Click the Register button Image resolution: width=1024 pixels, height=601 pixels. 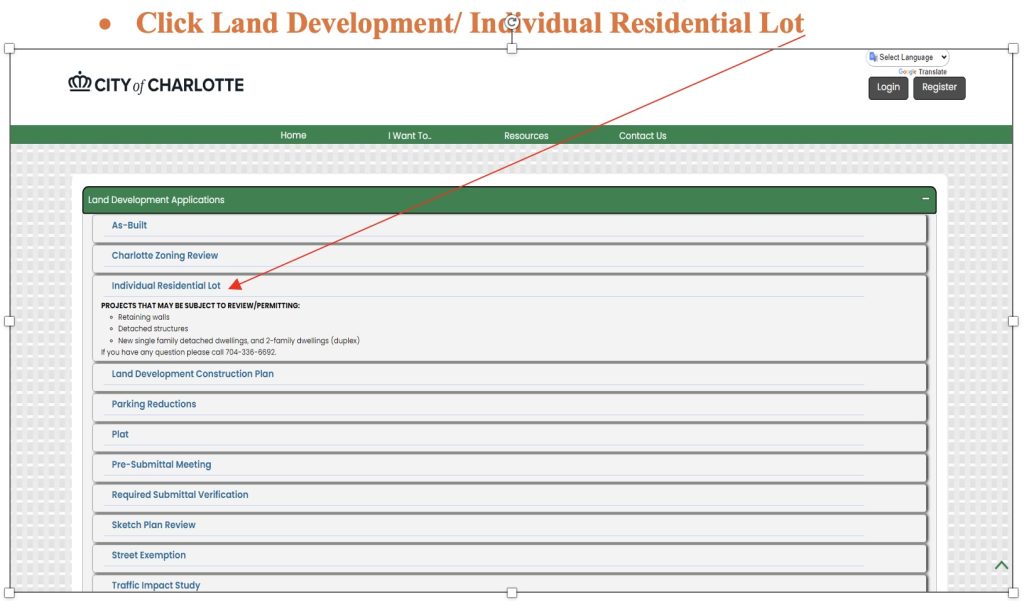[x=939, y=88]
